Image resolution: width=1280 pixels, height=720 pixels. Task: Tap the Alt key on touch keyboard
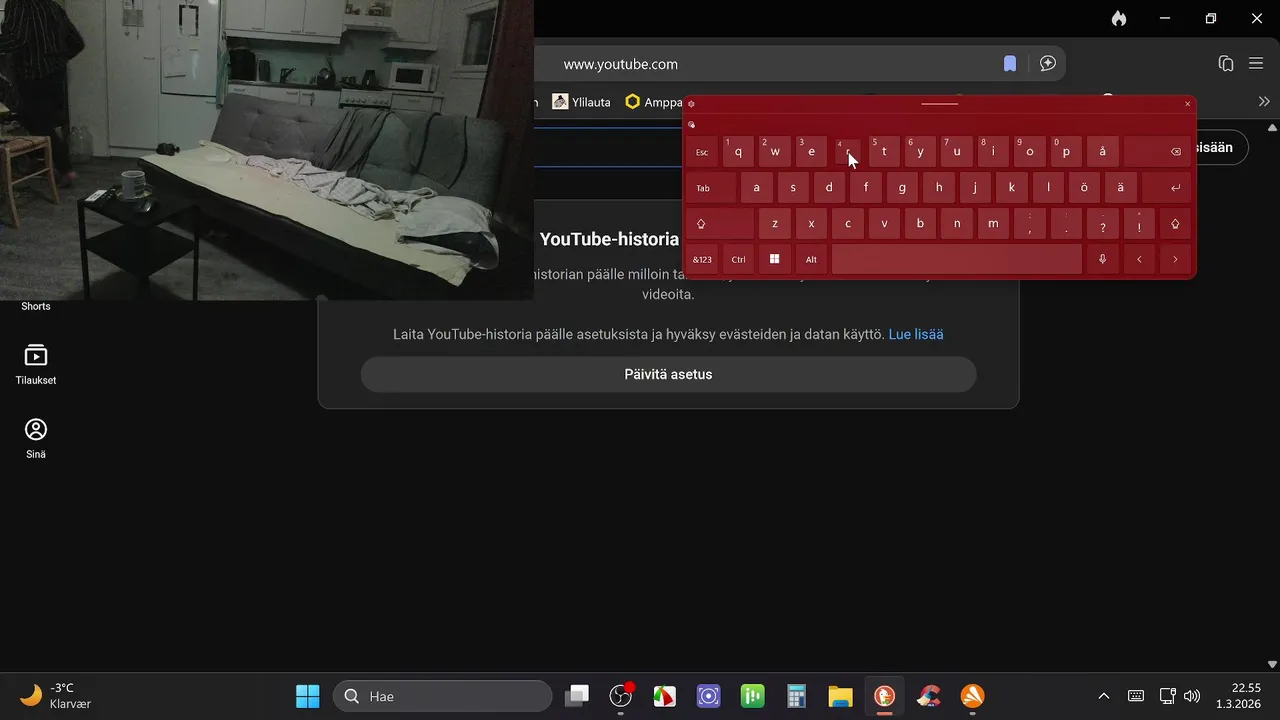pyautogui.click(x=811, y=259)
